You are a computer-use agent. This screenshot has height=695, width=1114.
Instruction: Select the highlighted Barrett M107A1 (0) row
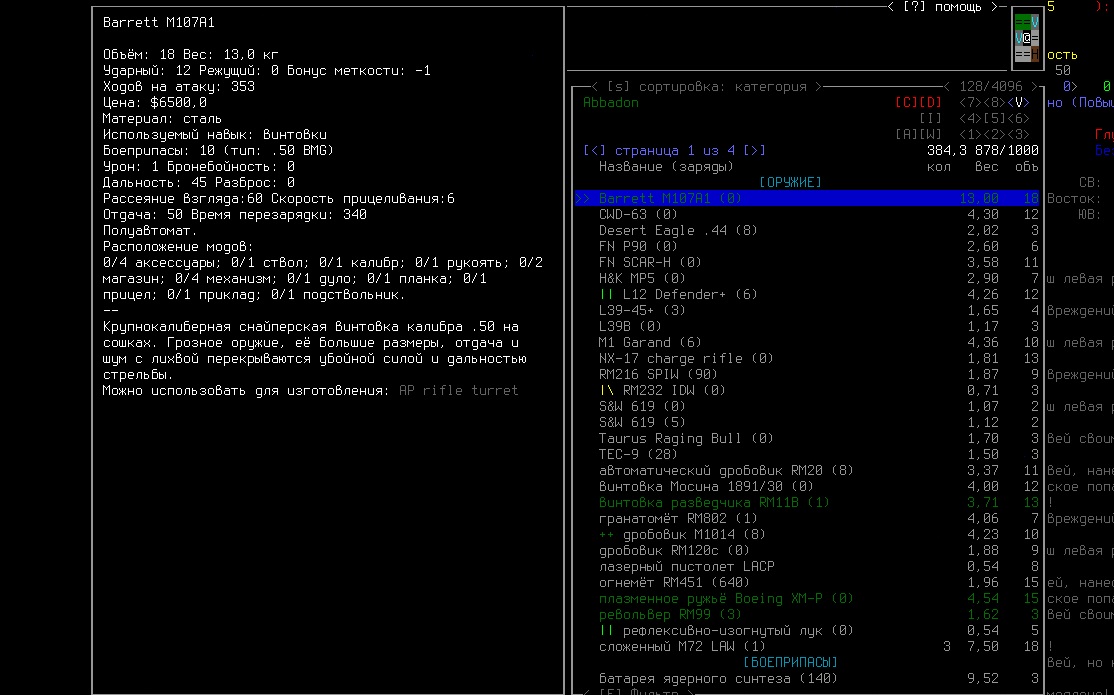pos(807,198)
